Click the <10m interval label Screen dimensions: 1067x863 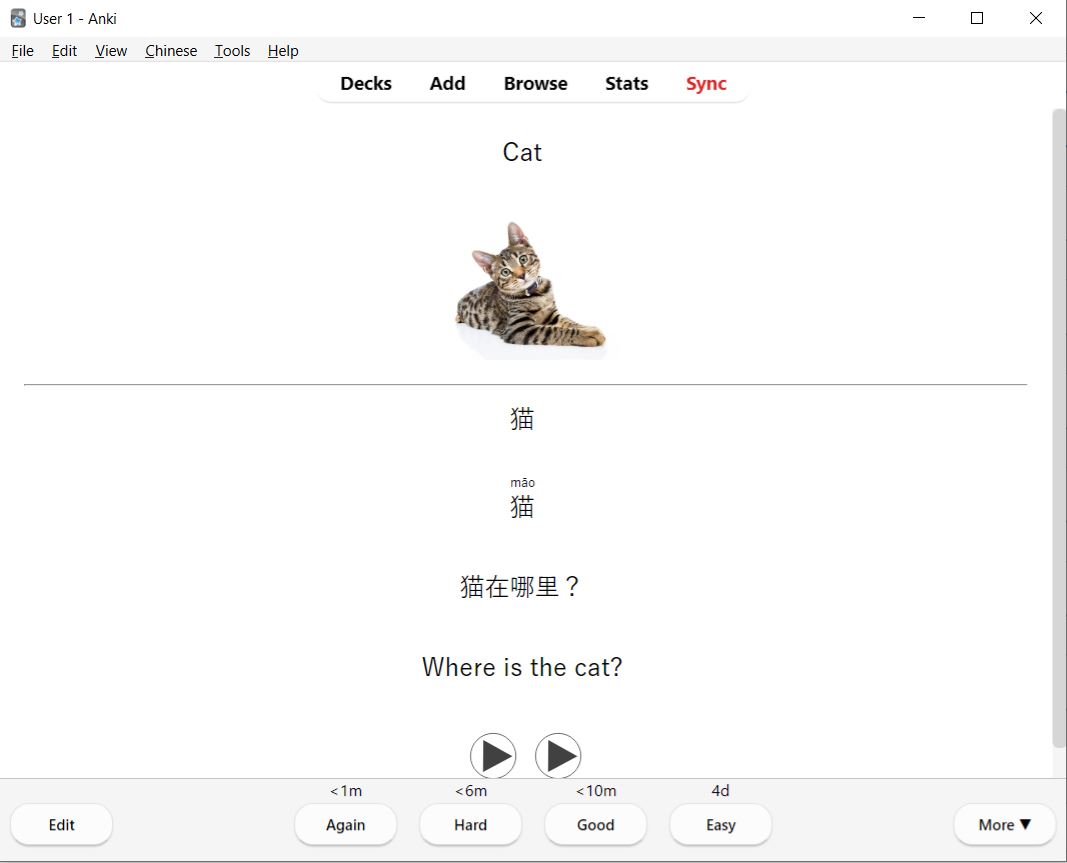point(595,791)
